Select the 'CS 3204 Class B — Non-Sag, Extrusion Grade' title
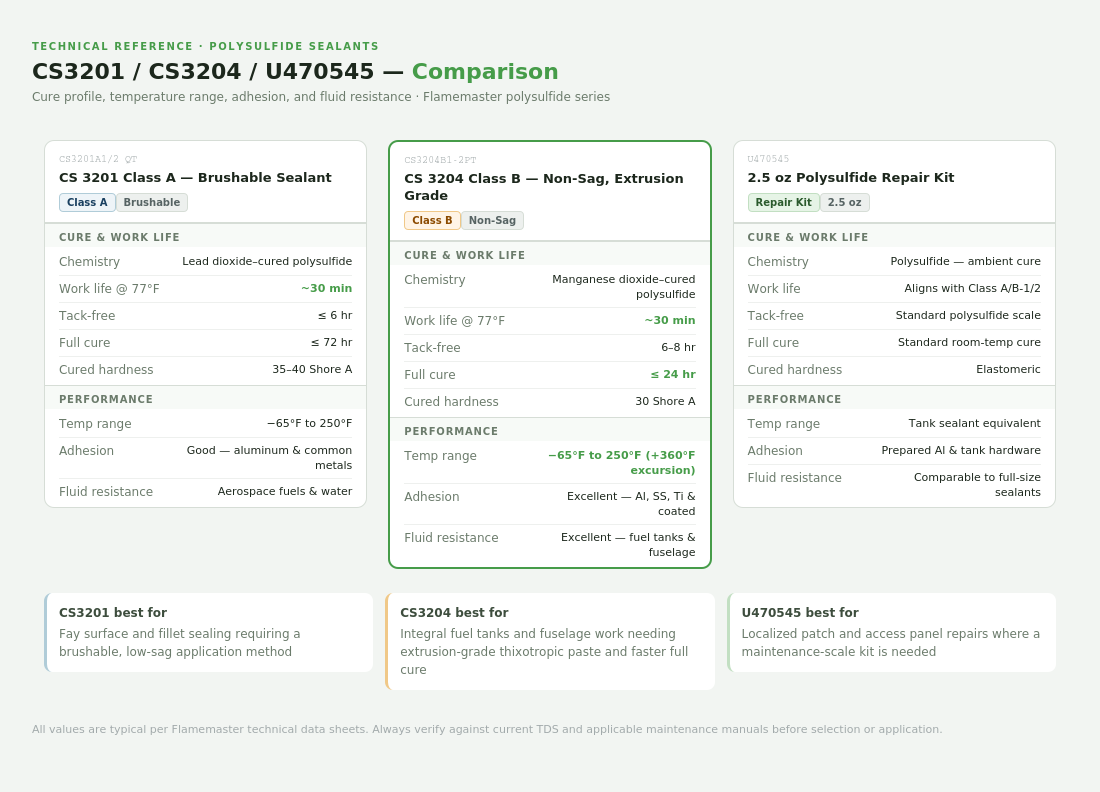Viewport: 1100px width, 792px height. tap(544, 187)
